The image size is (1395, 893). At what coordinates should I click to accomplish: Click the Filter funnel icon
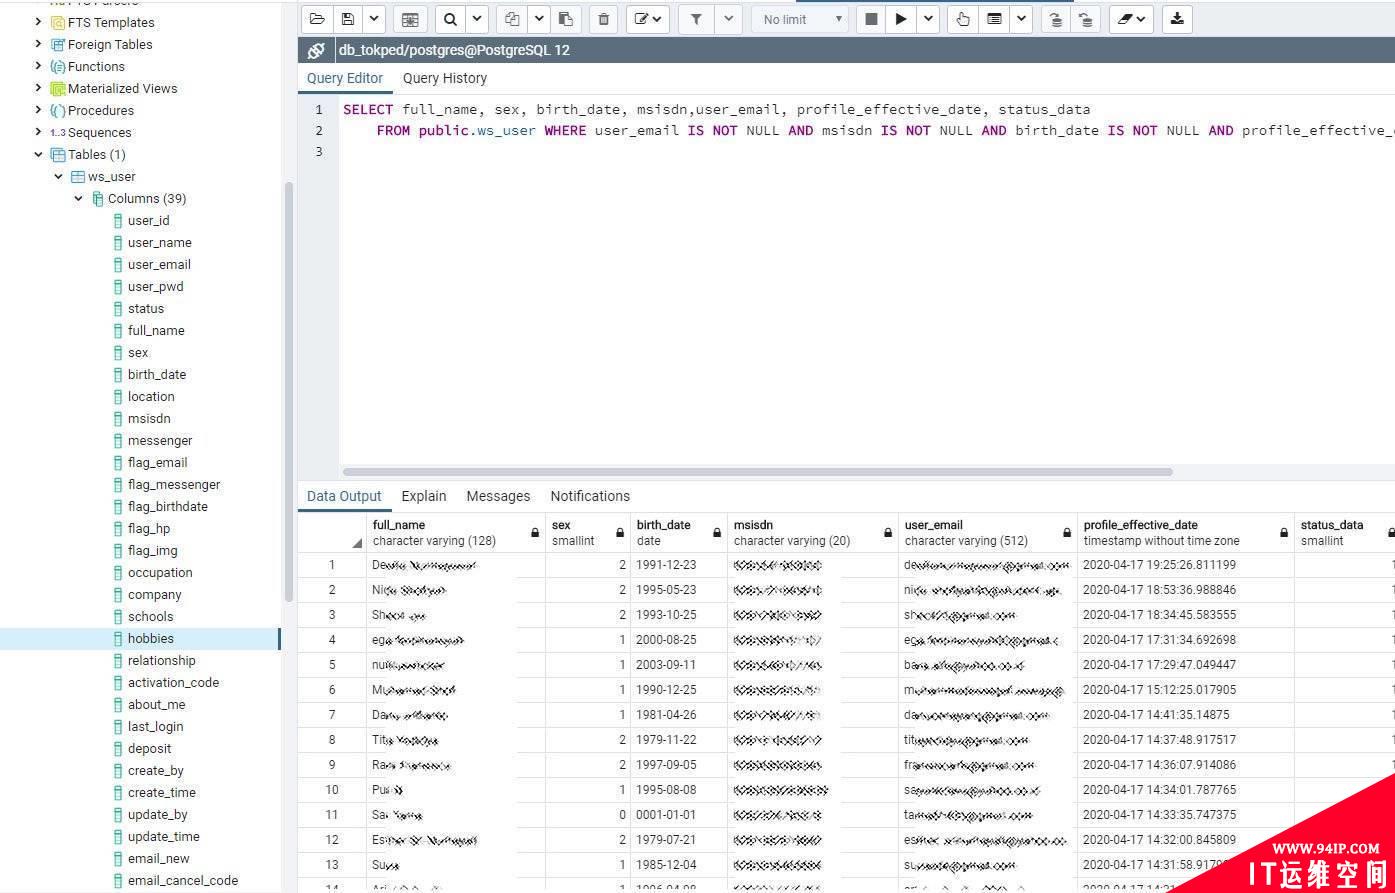point(696,19)
